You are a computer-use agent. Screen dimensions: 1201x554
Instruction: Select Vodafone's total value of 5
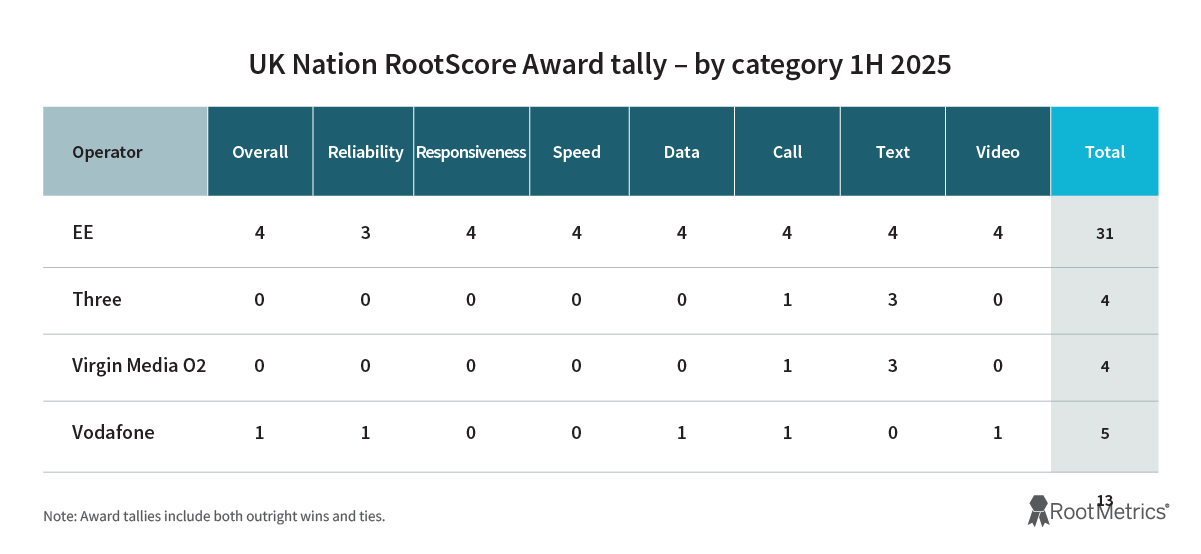(1105, 434)
